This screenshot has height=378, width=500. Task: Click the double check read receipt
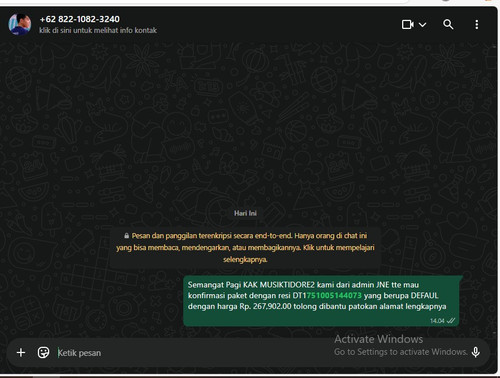pos(451,321)
